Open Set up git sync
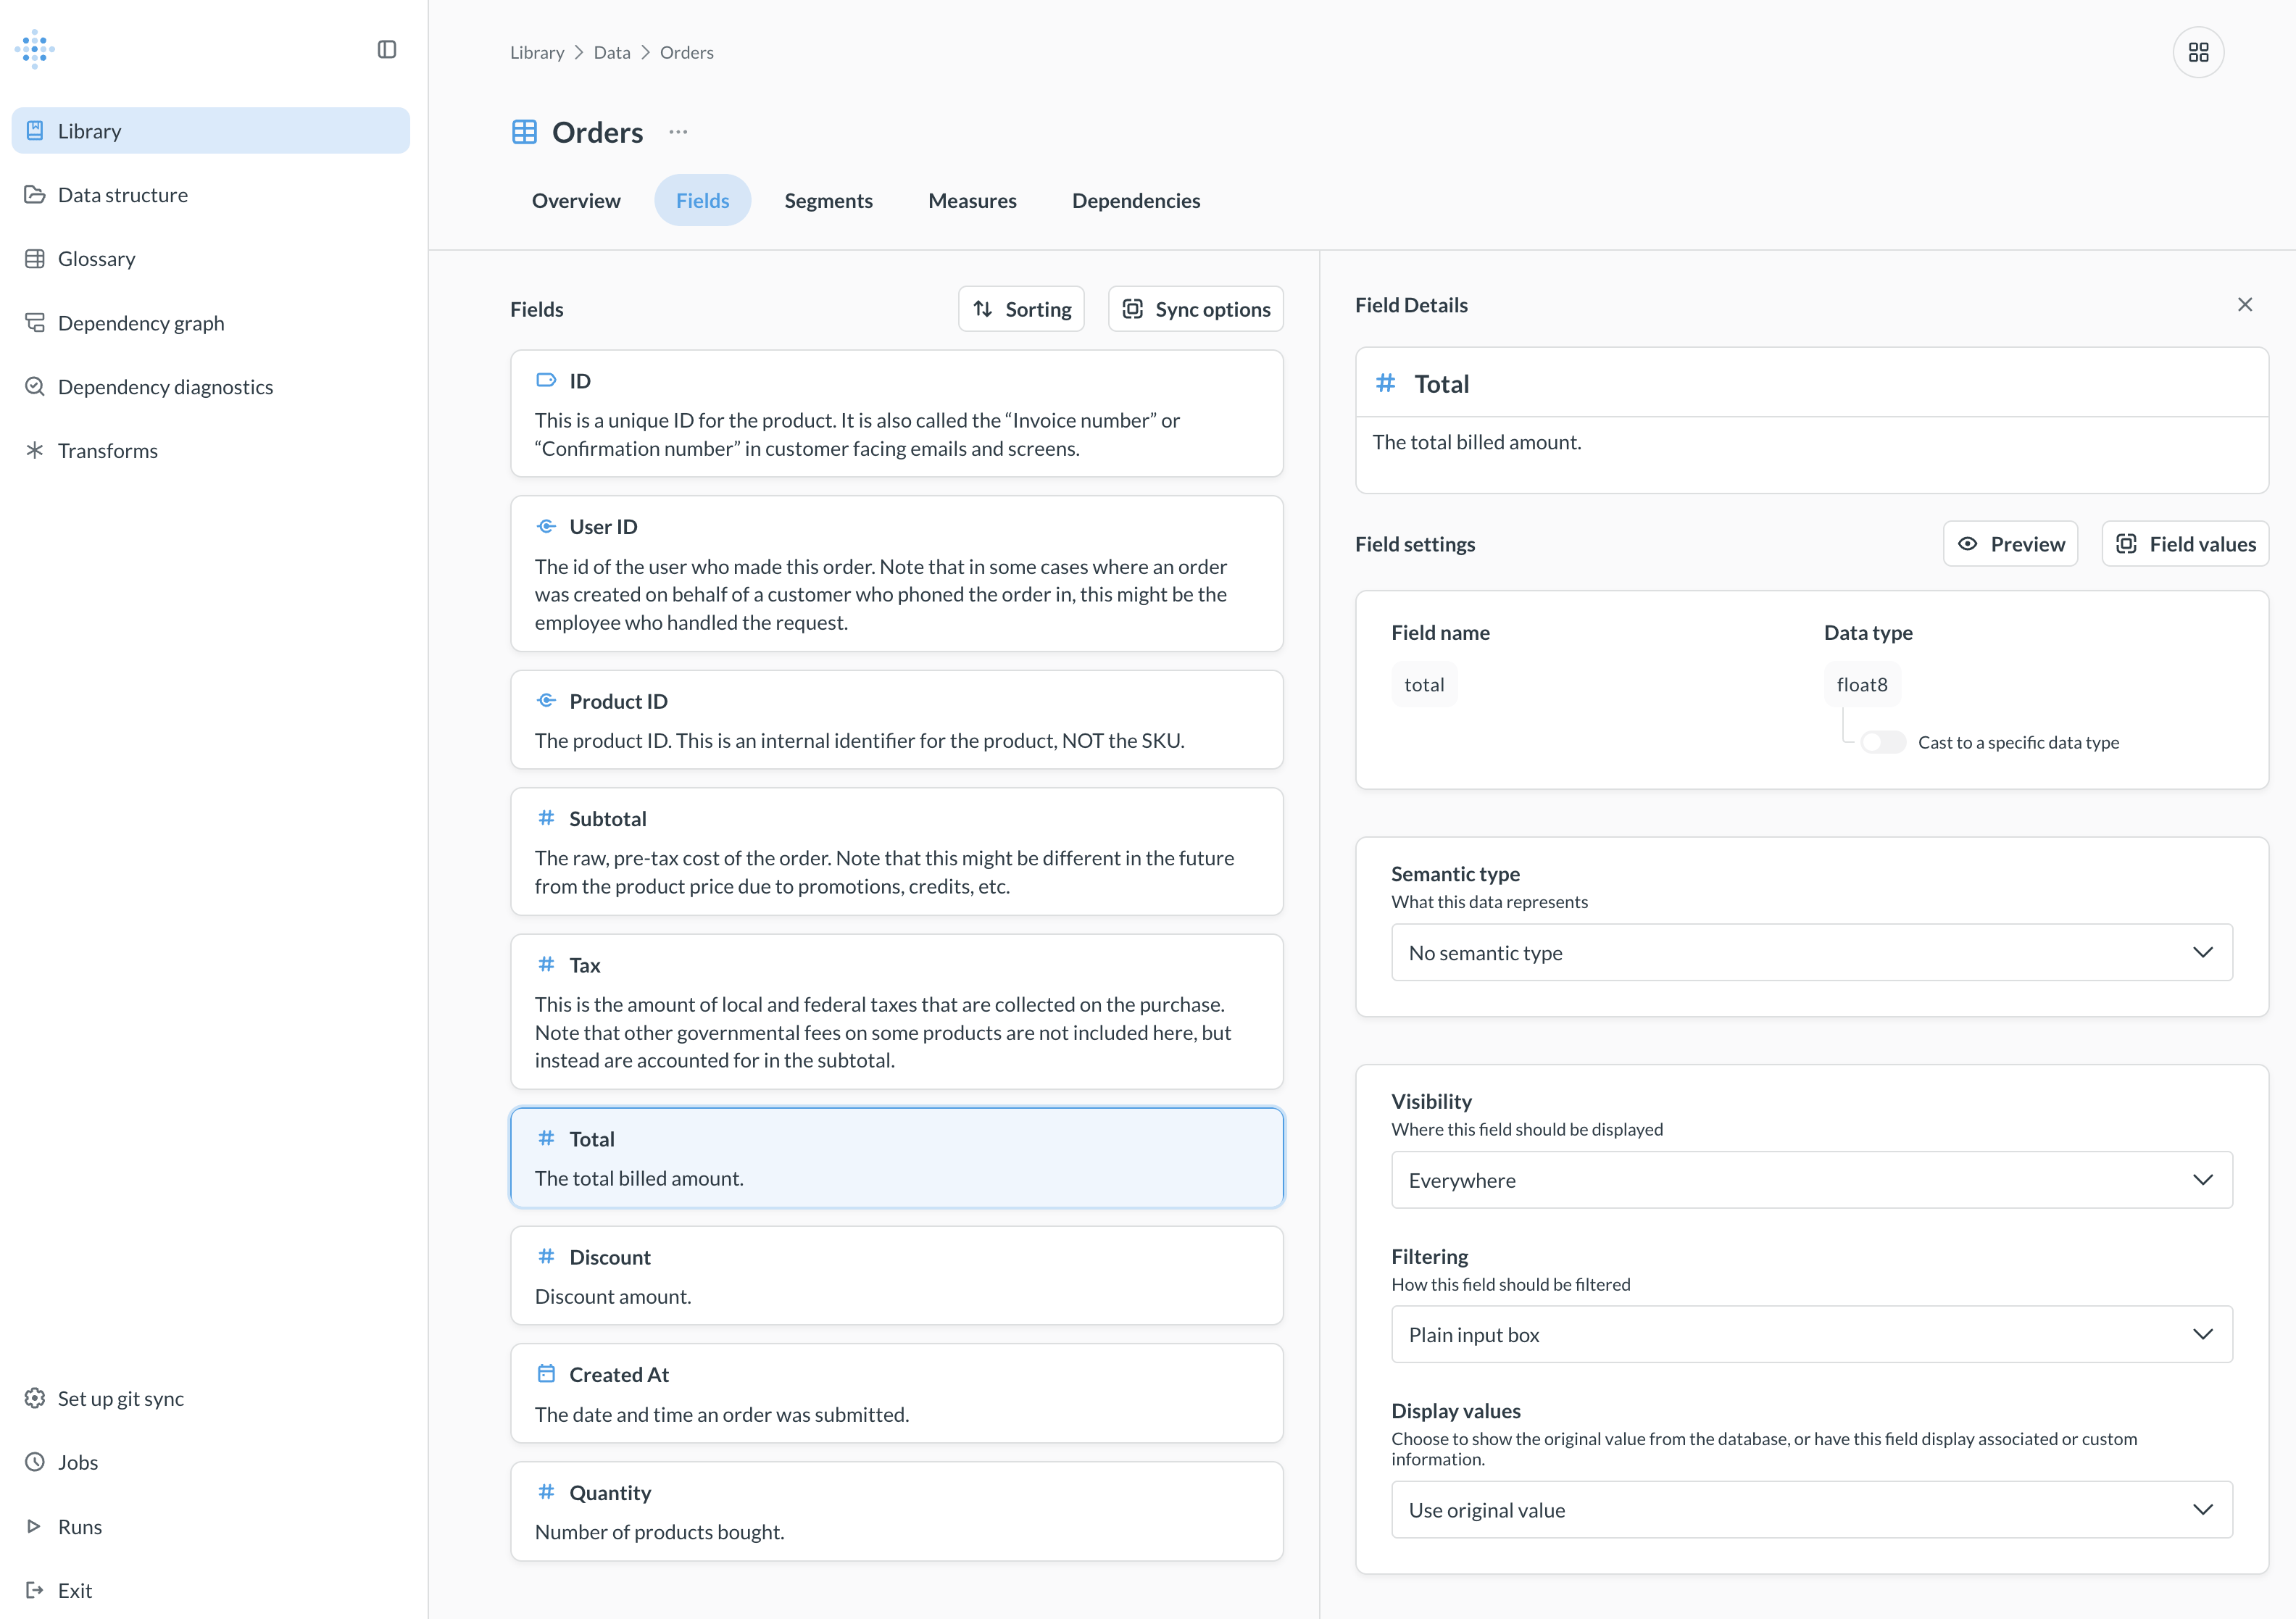 [x=119, y=1398]
